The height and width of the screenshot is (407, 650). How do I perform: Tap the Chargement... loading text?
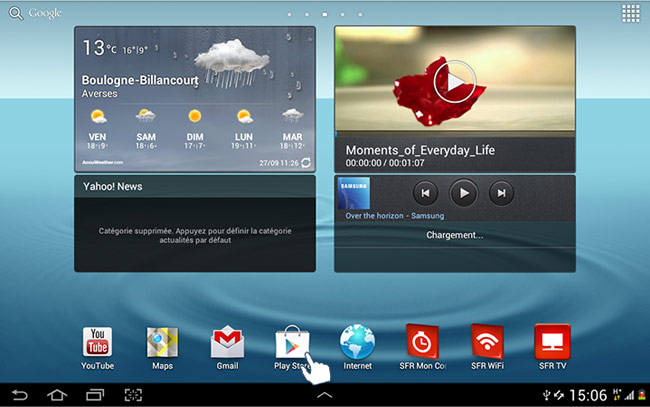tap(455, 235)
